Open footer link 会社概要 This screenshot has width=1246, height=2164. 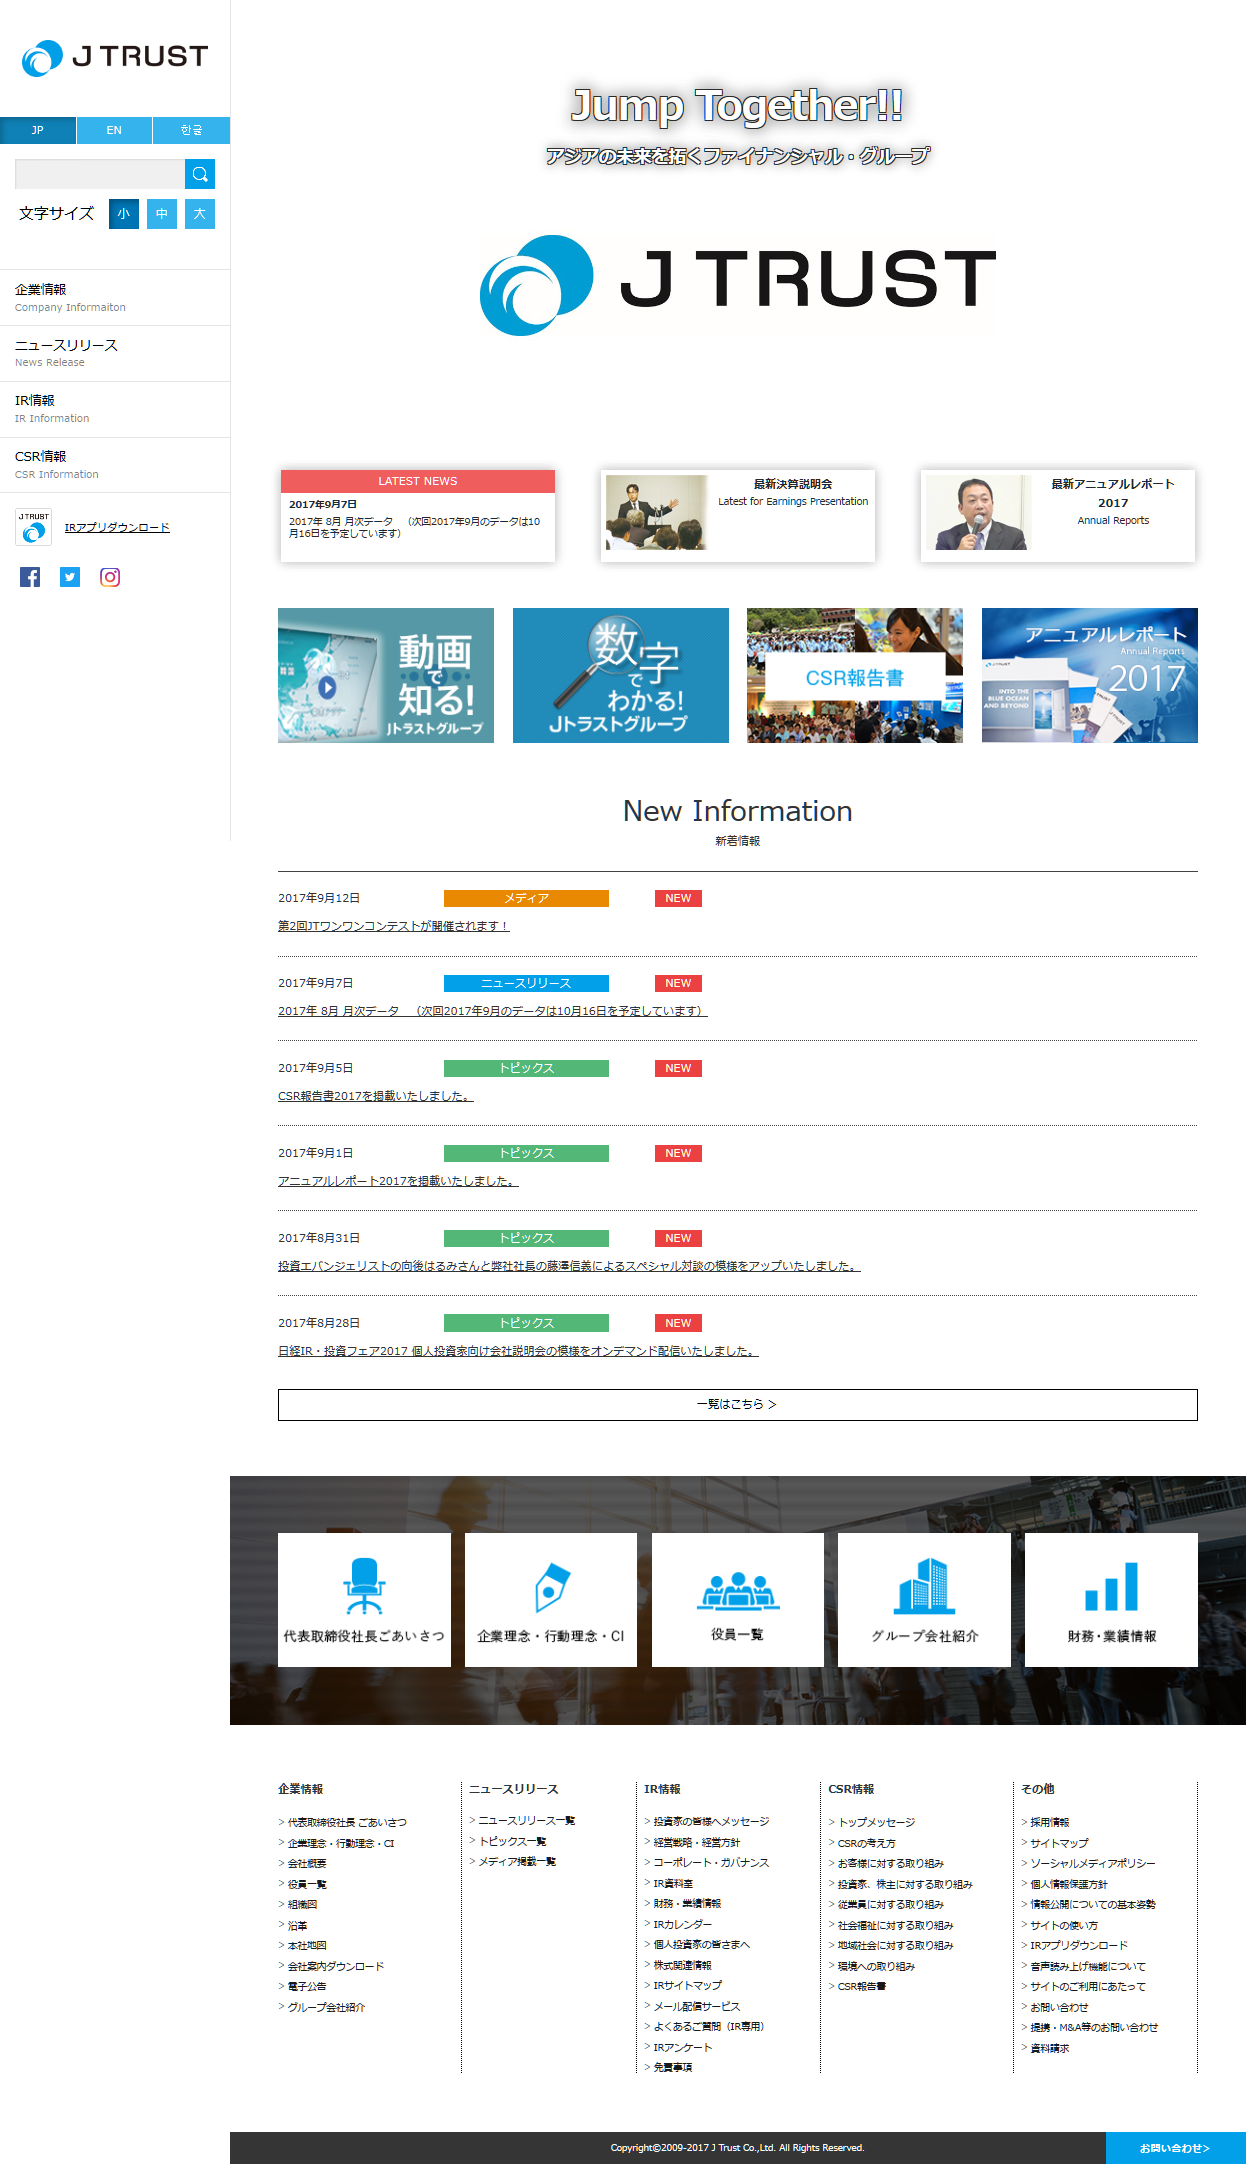pyautogui.click(x=307, y=1863)
